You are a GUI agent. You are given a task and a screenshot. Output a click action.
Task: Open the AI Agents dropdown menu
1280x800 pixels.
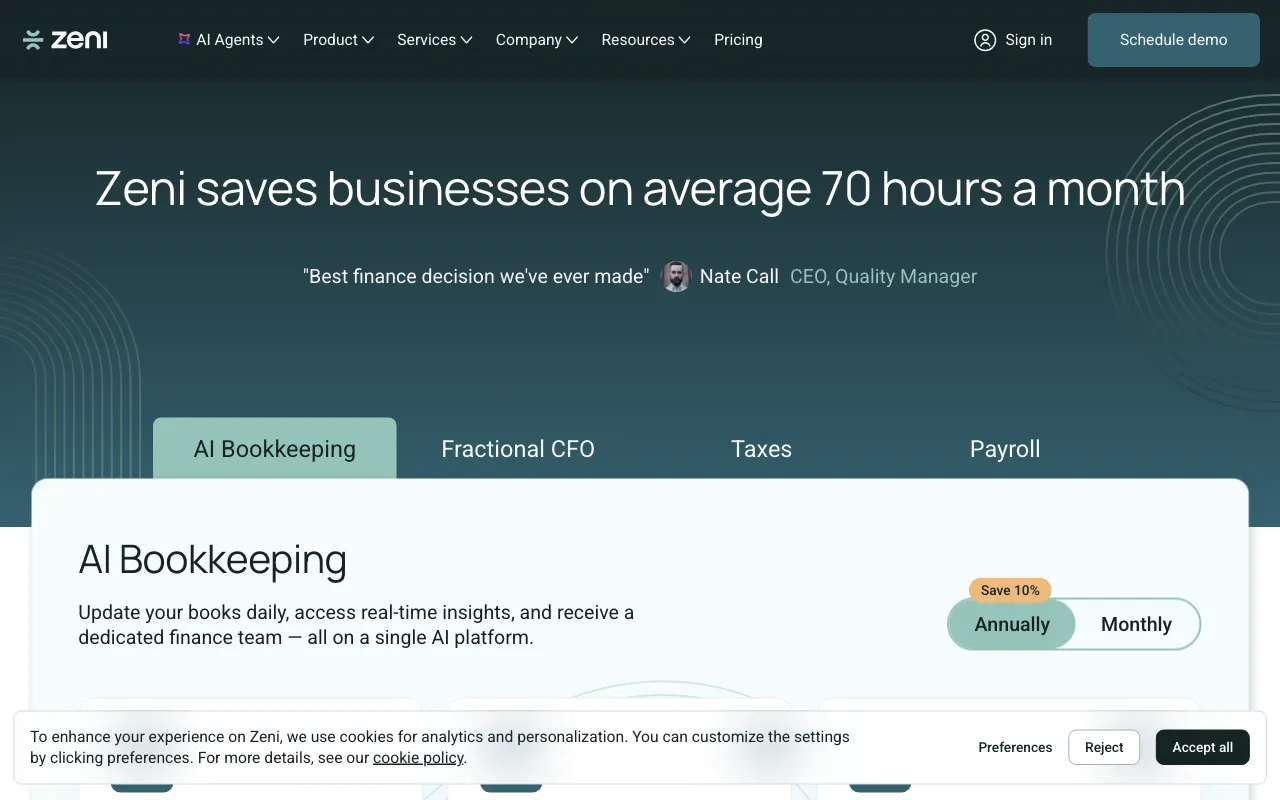(x=228, y=40)
